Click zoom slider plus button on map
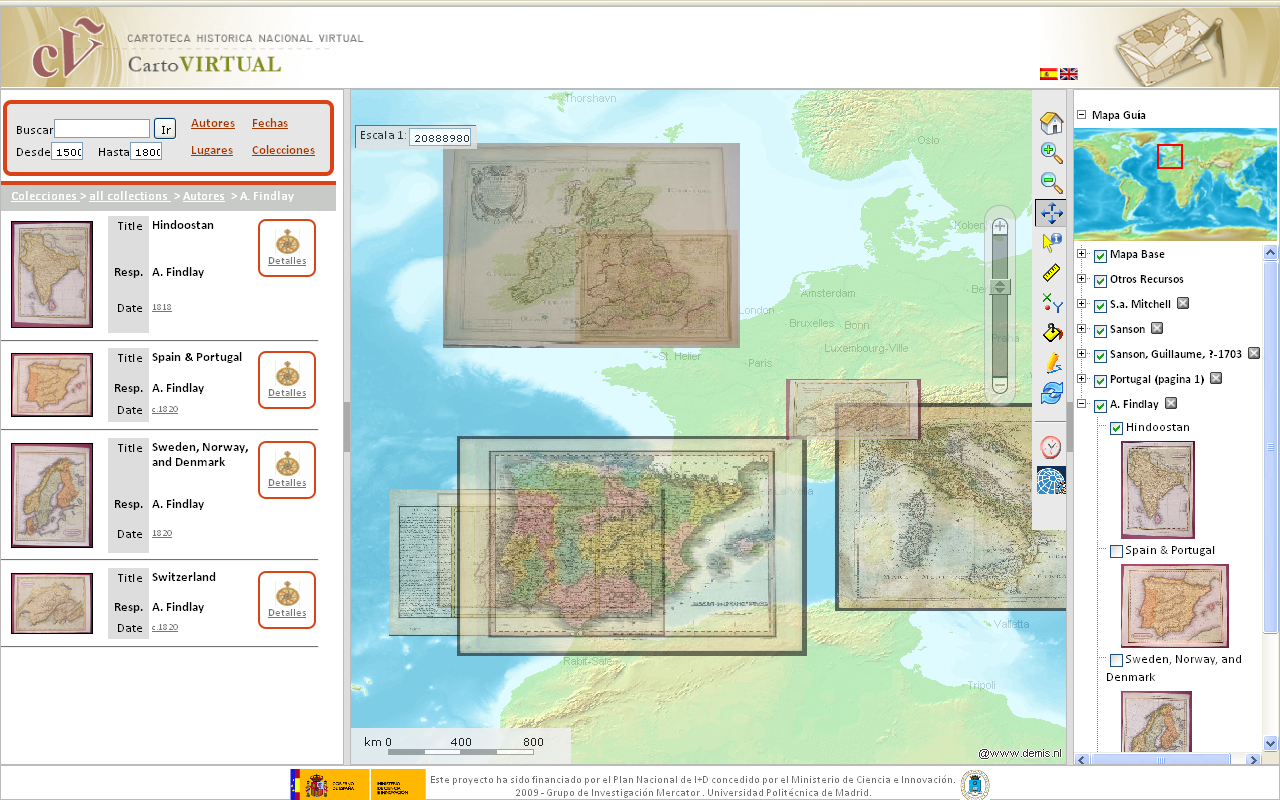The height and width of the screenshot is (800, 1280). click(999, 227)
